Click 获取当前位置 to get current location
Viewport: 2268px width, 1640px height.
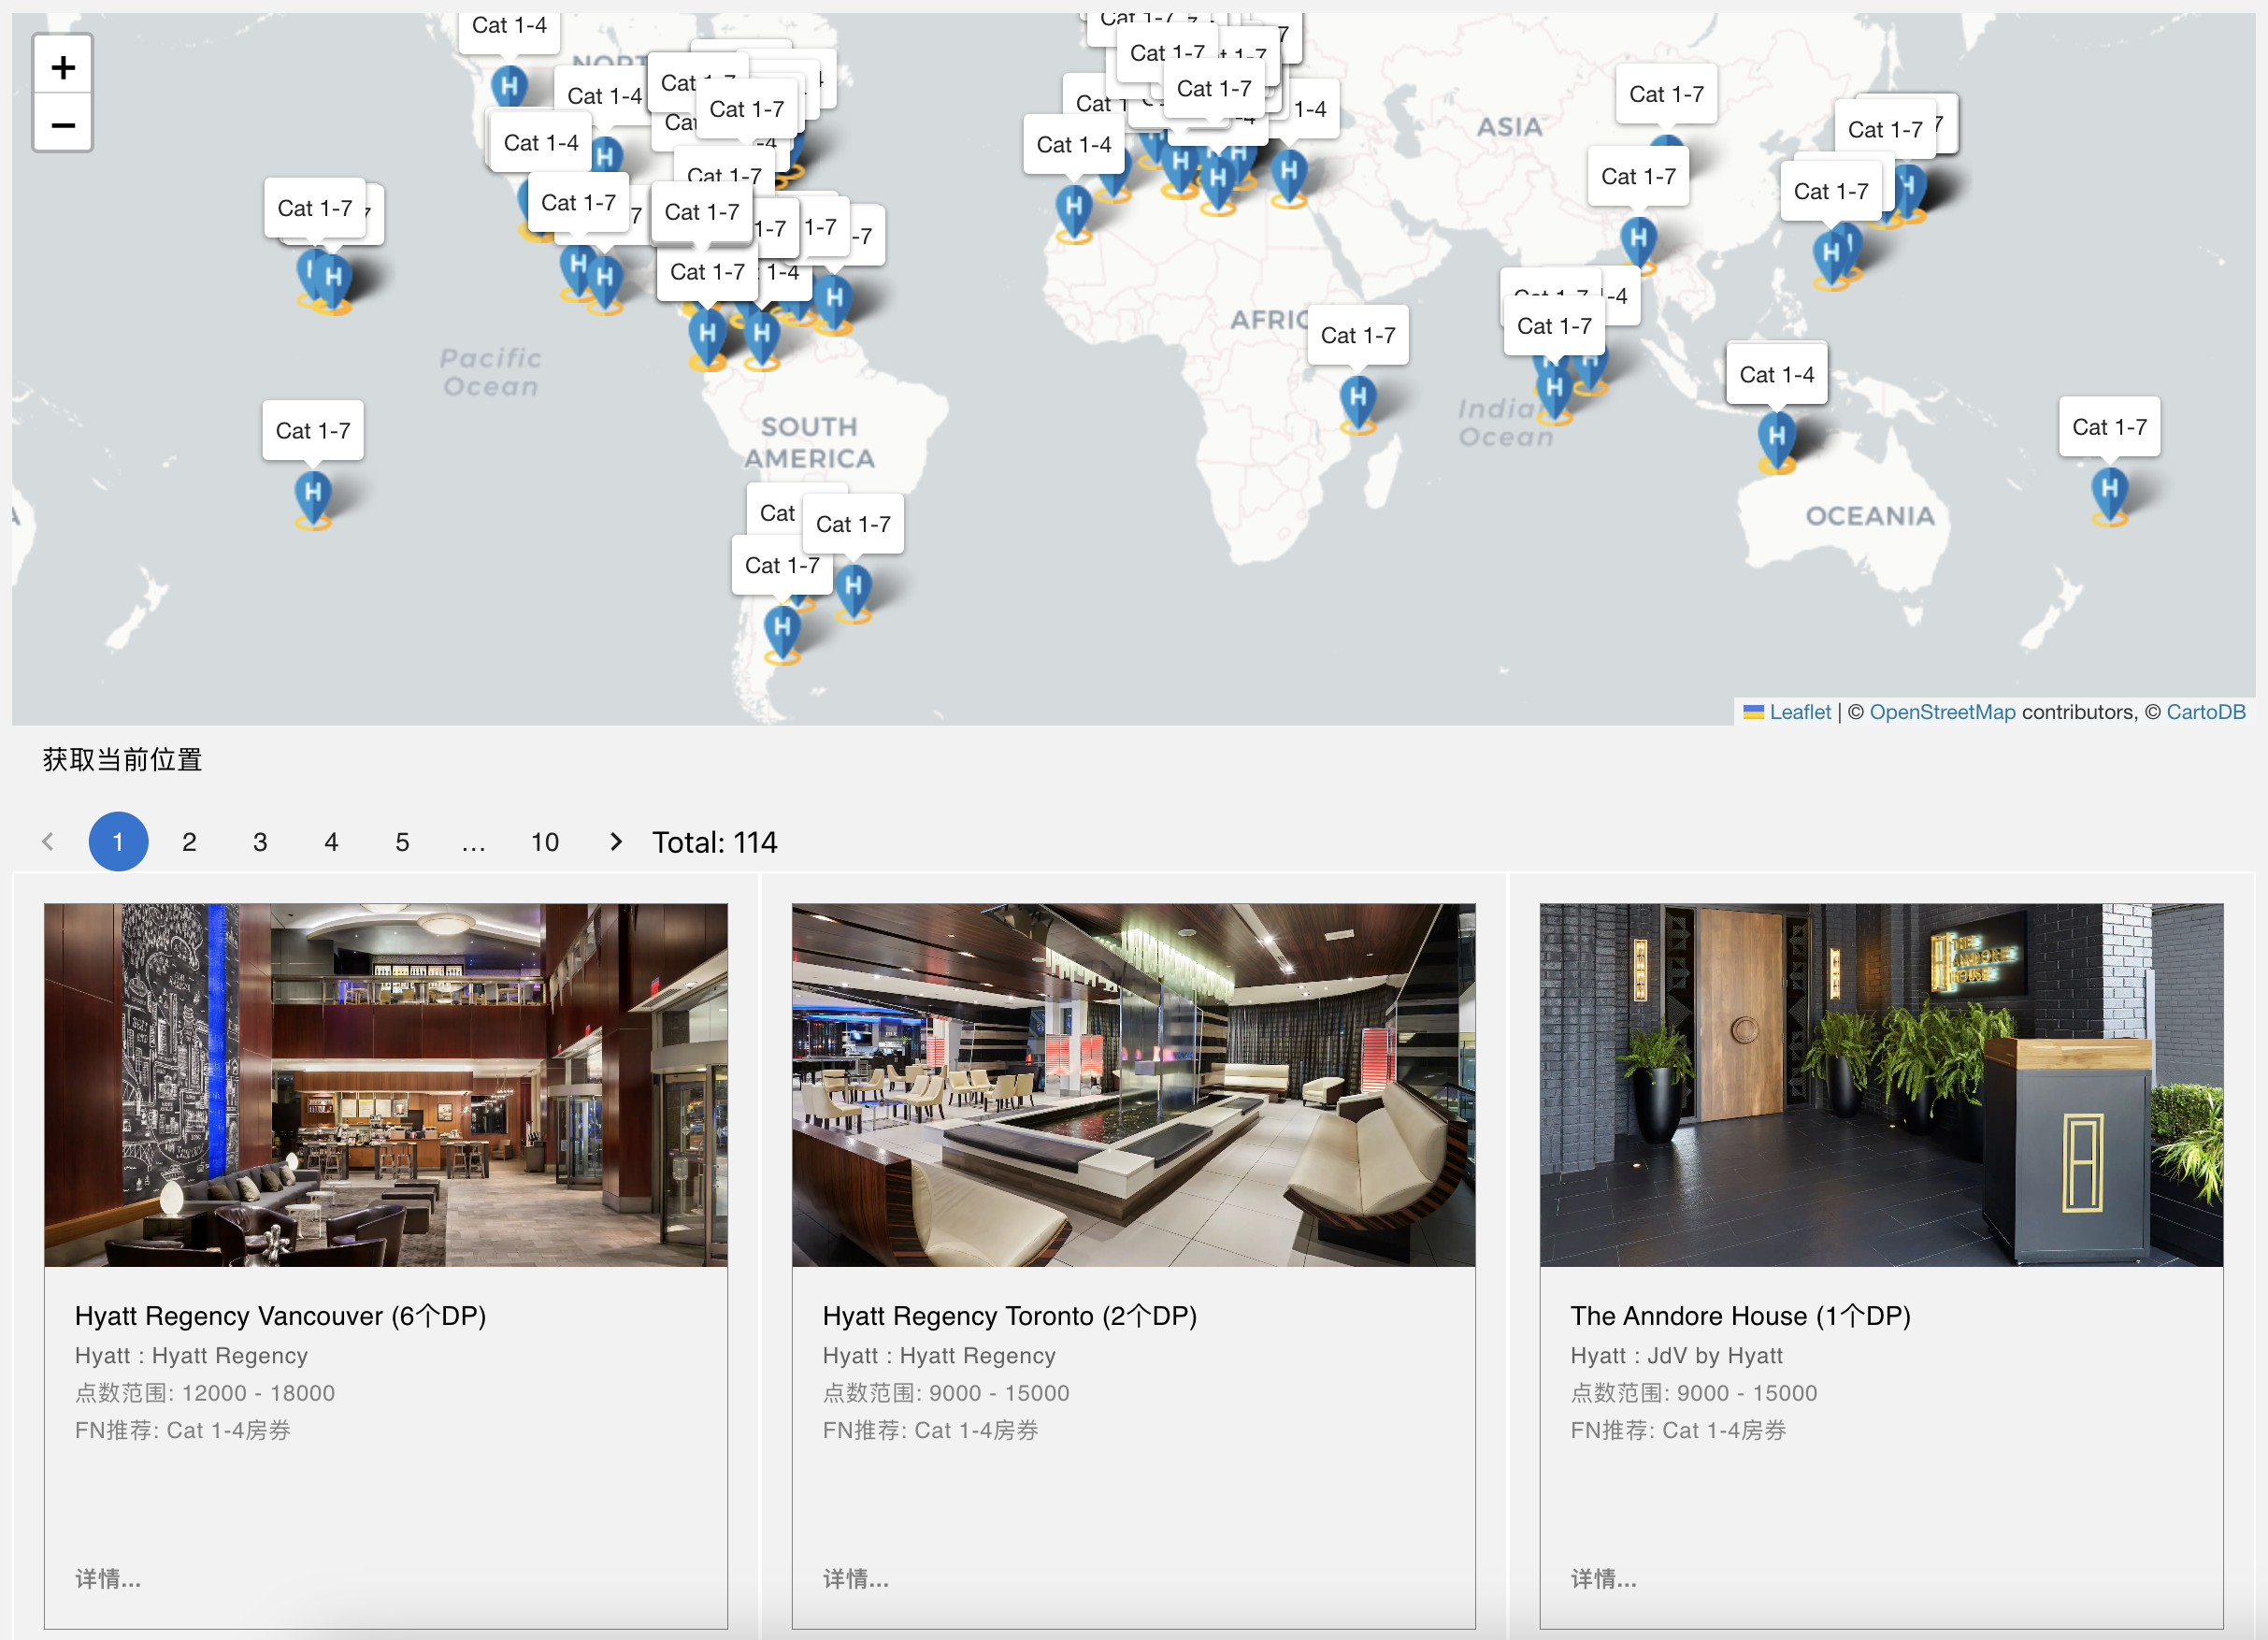[122, 760]
